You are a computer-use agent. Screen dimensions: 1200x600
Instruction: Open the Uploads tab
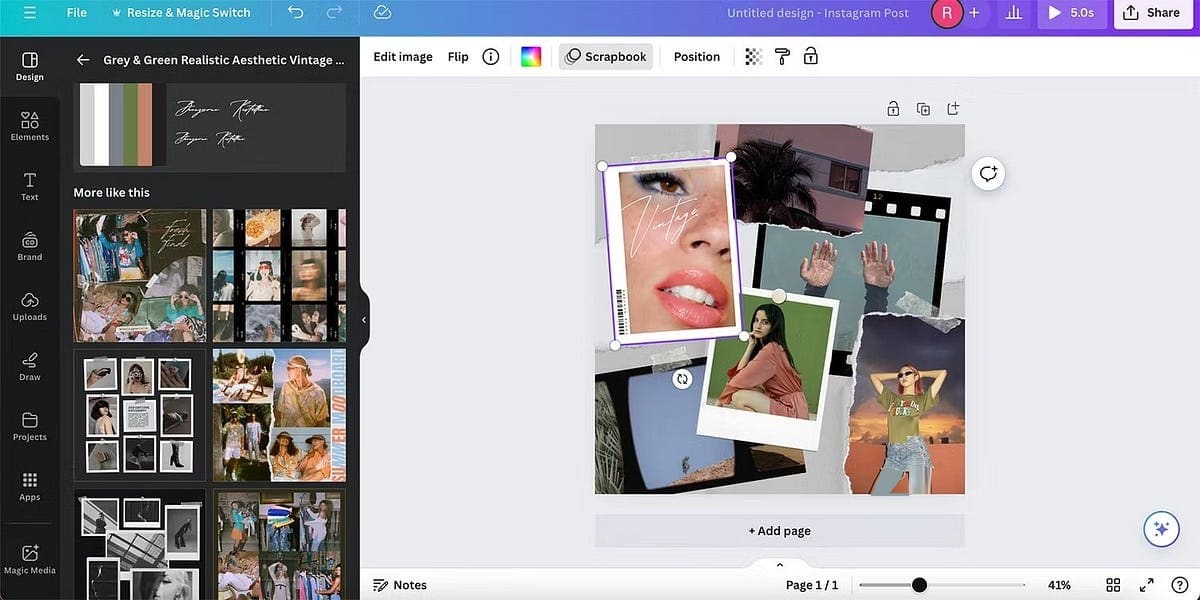click(x=30, y=307)
